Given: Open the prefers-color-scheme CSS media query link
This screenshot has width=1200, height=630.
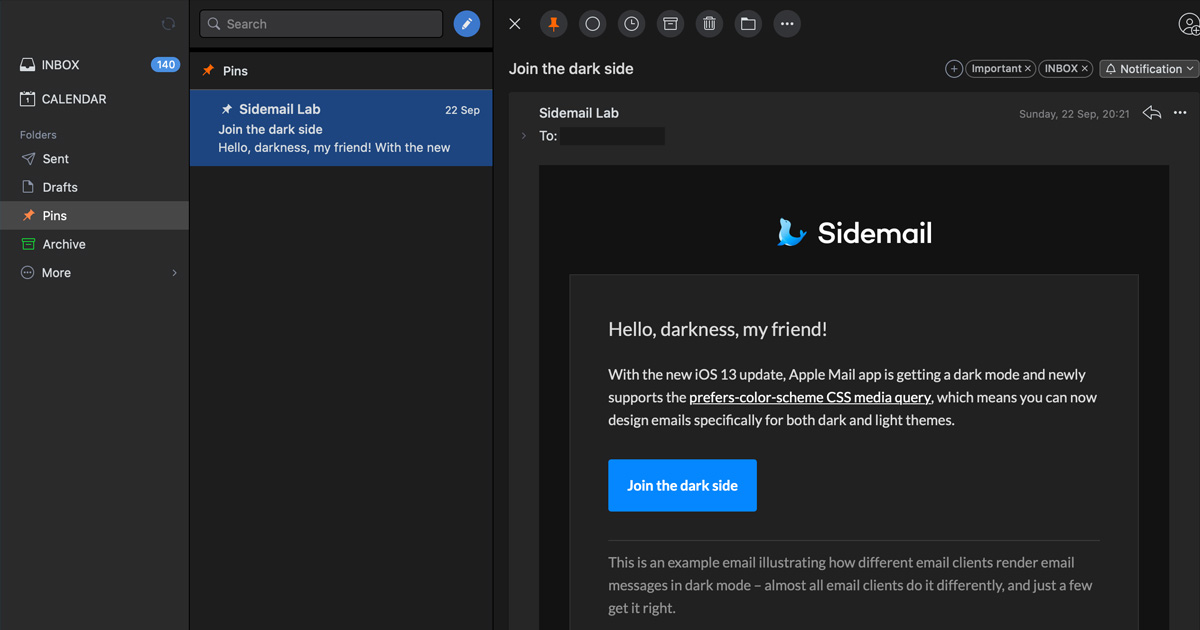Looking at the screenshot, I should [810, 397].
